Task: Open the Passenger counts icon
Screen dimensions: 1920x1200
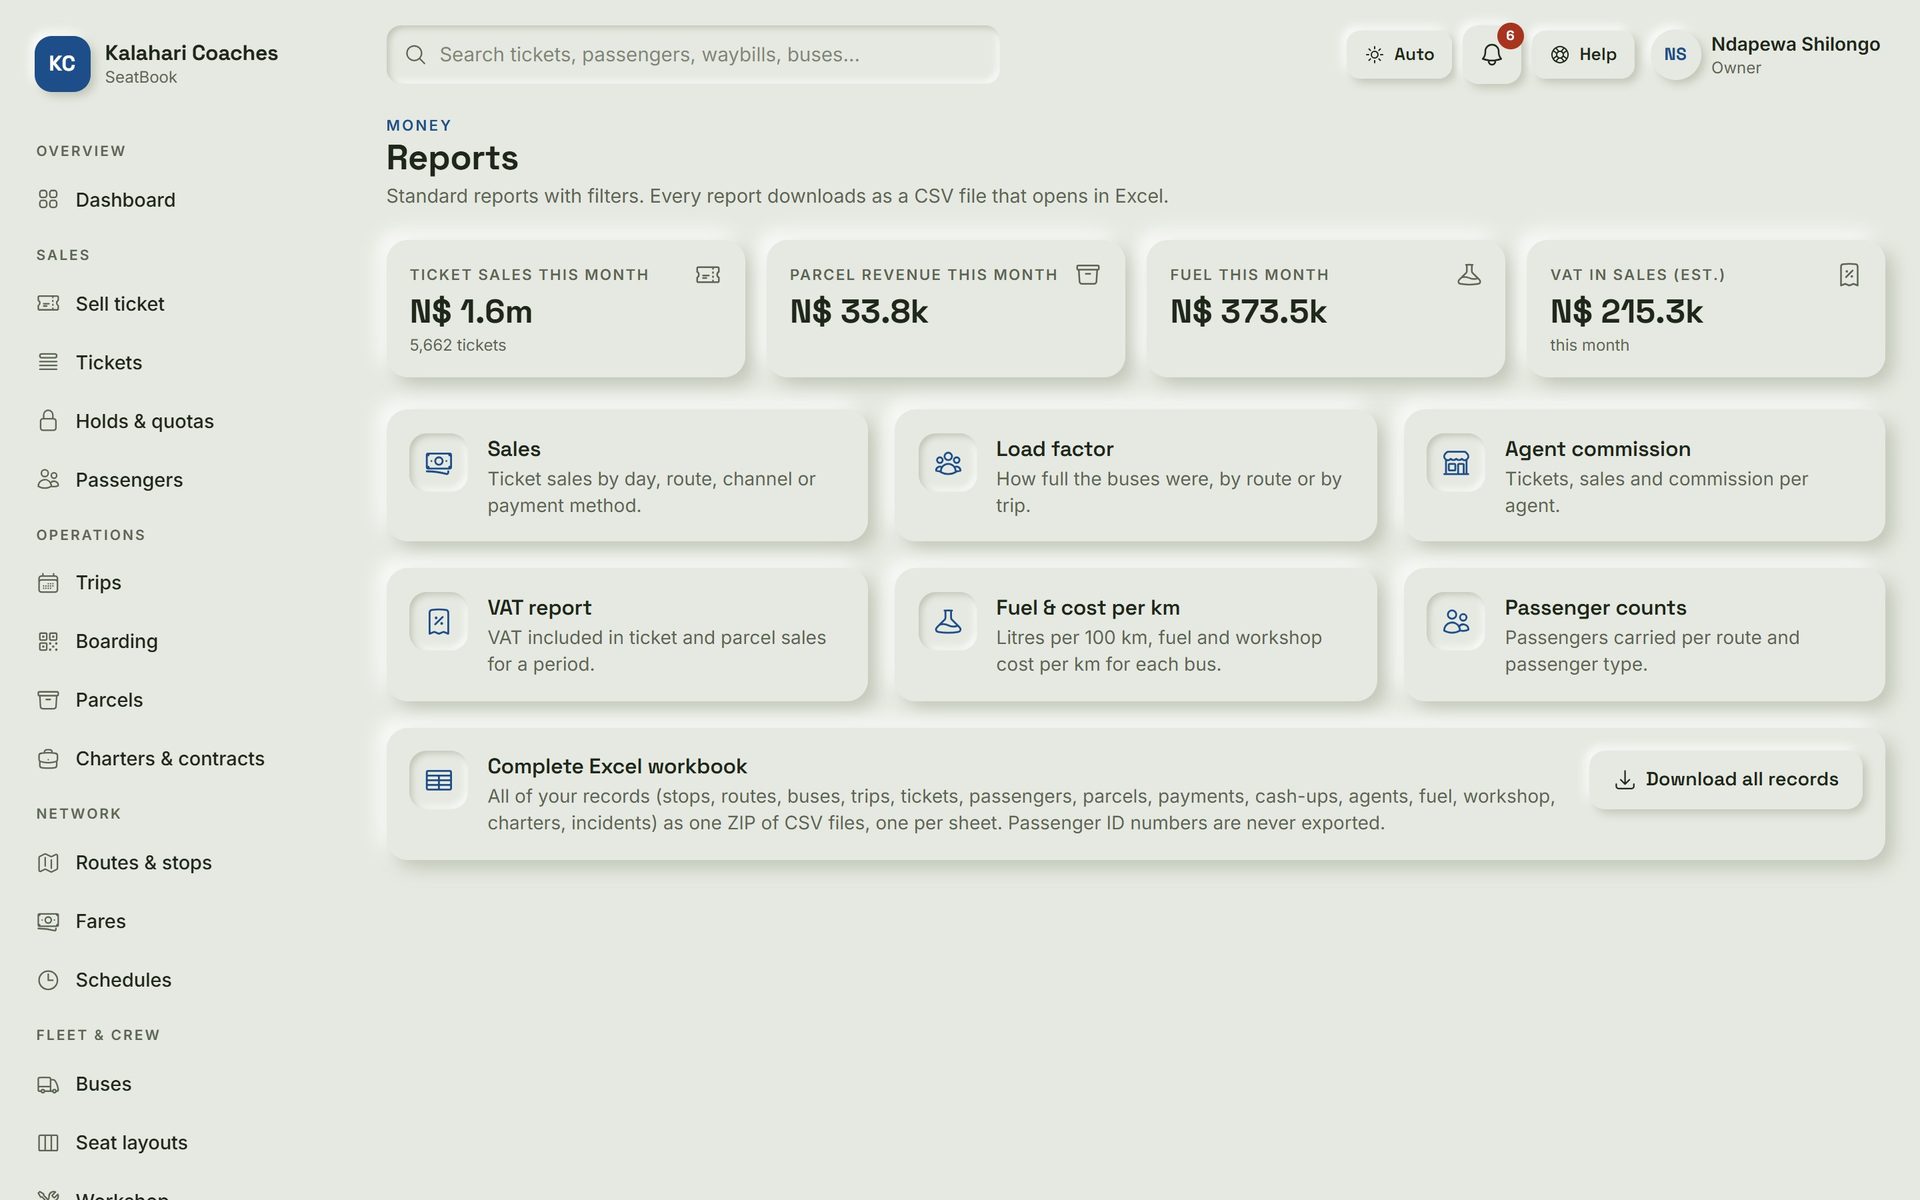Action: (x=1456, y=622)
